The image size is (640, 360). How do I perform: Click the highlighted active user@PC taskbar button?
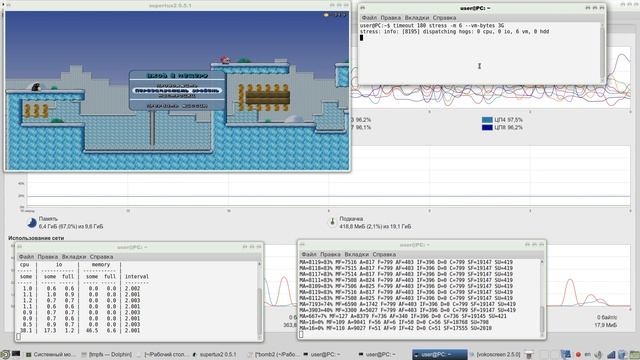click(440, 355)
